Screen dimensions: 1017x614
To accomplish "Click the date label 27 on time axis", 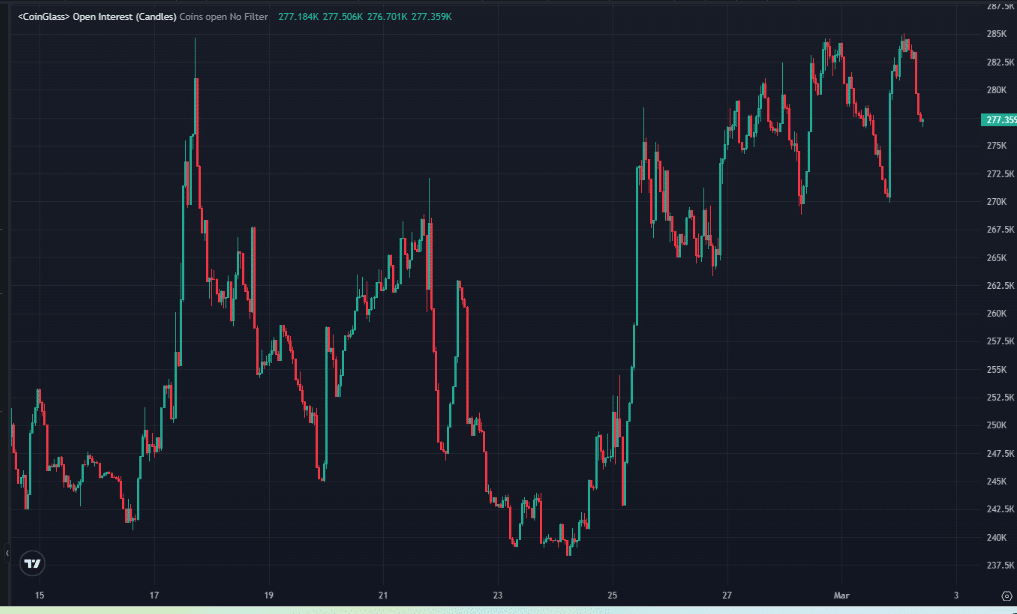I will pos(727,596).
